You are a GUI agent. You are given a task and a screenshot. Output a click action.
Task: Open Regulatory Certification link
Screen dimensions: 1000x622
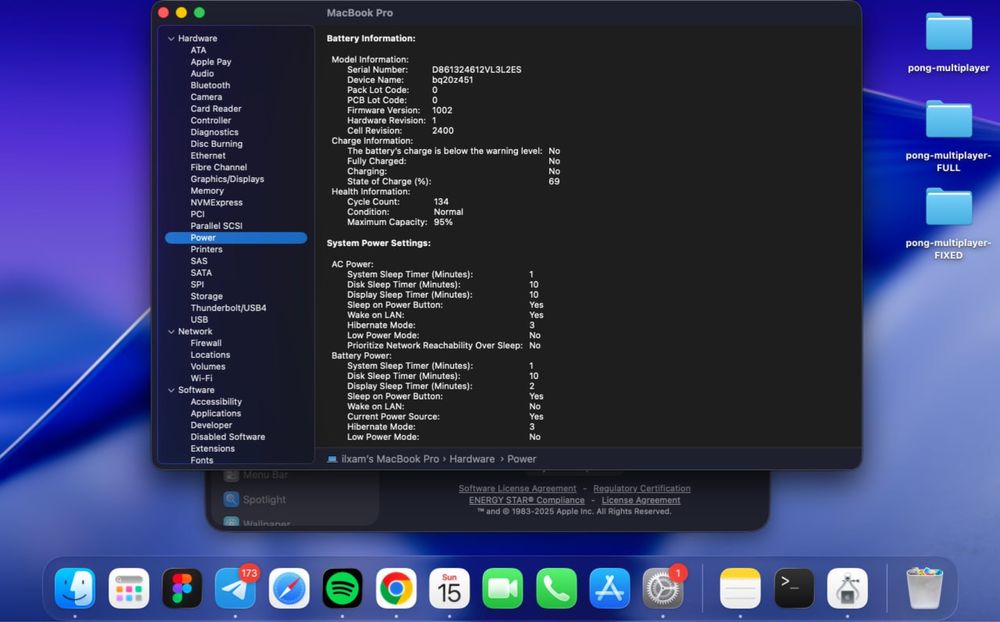pos(642,489)
